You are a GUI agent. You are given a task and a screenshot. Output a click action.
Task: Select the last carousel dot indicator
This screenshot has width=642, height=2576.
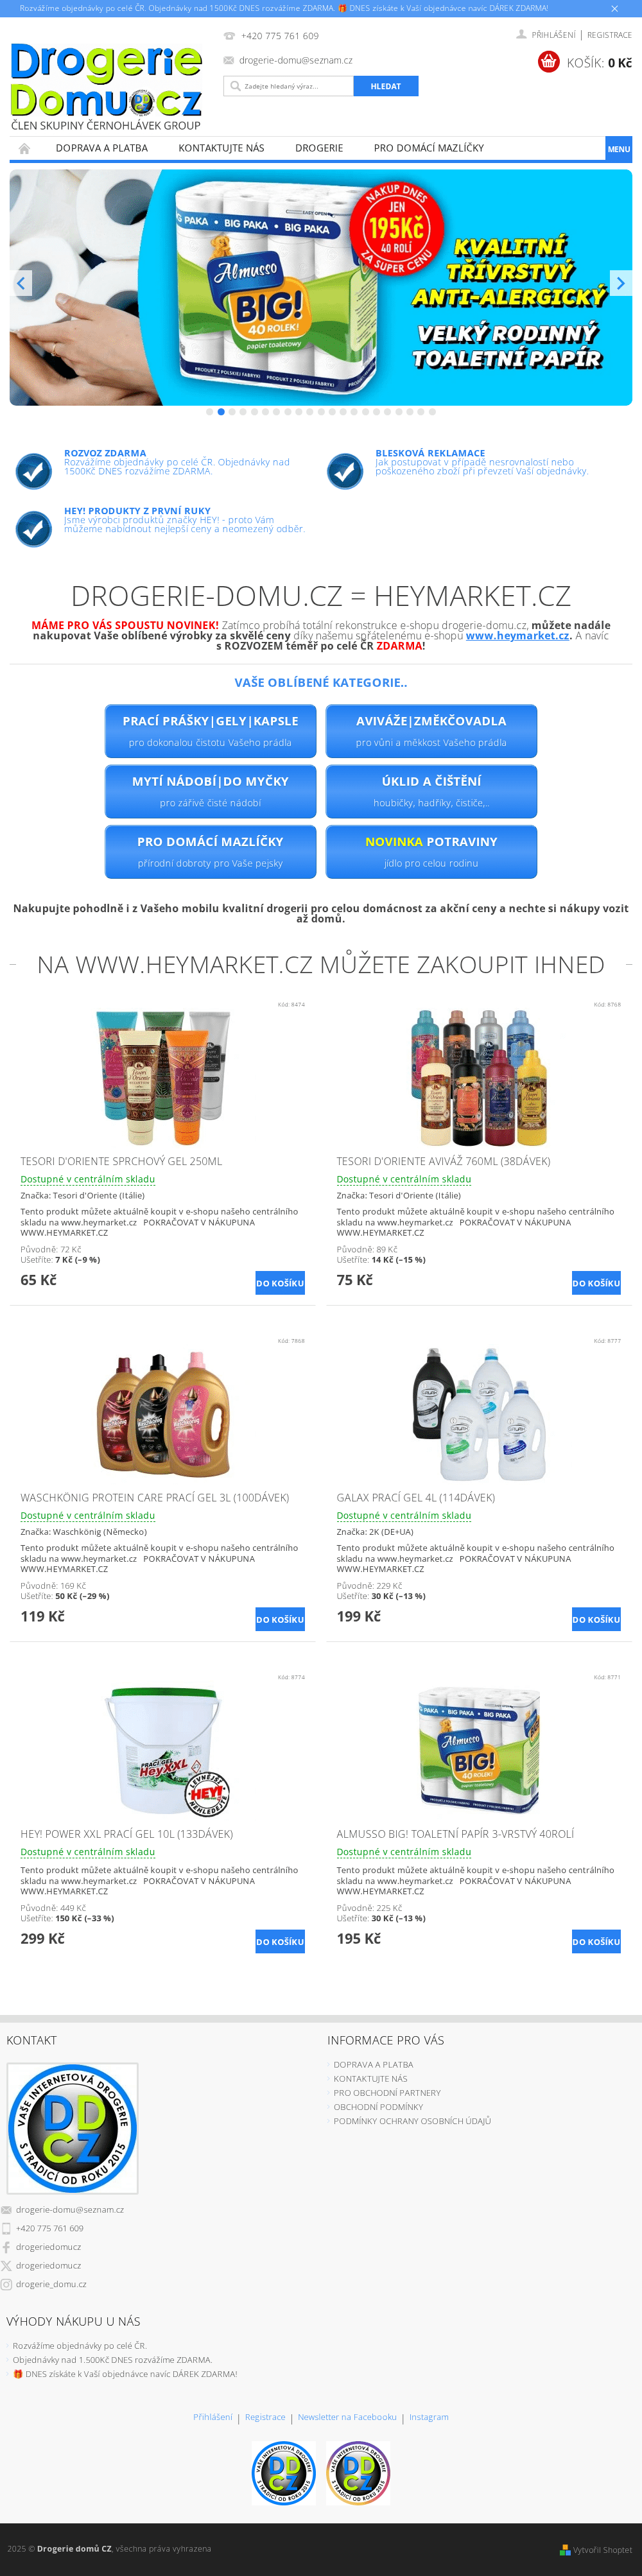click(432, 412)
